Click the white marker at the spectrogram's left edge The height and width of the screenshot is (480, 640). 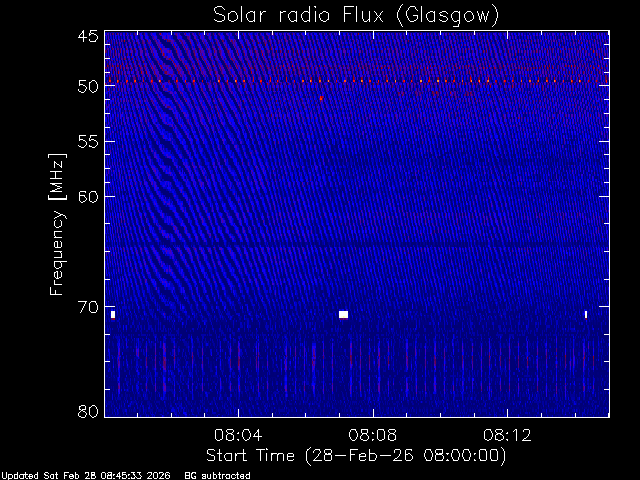[113, 314]
